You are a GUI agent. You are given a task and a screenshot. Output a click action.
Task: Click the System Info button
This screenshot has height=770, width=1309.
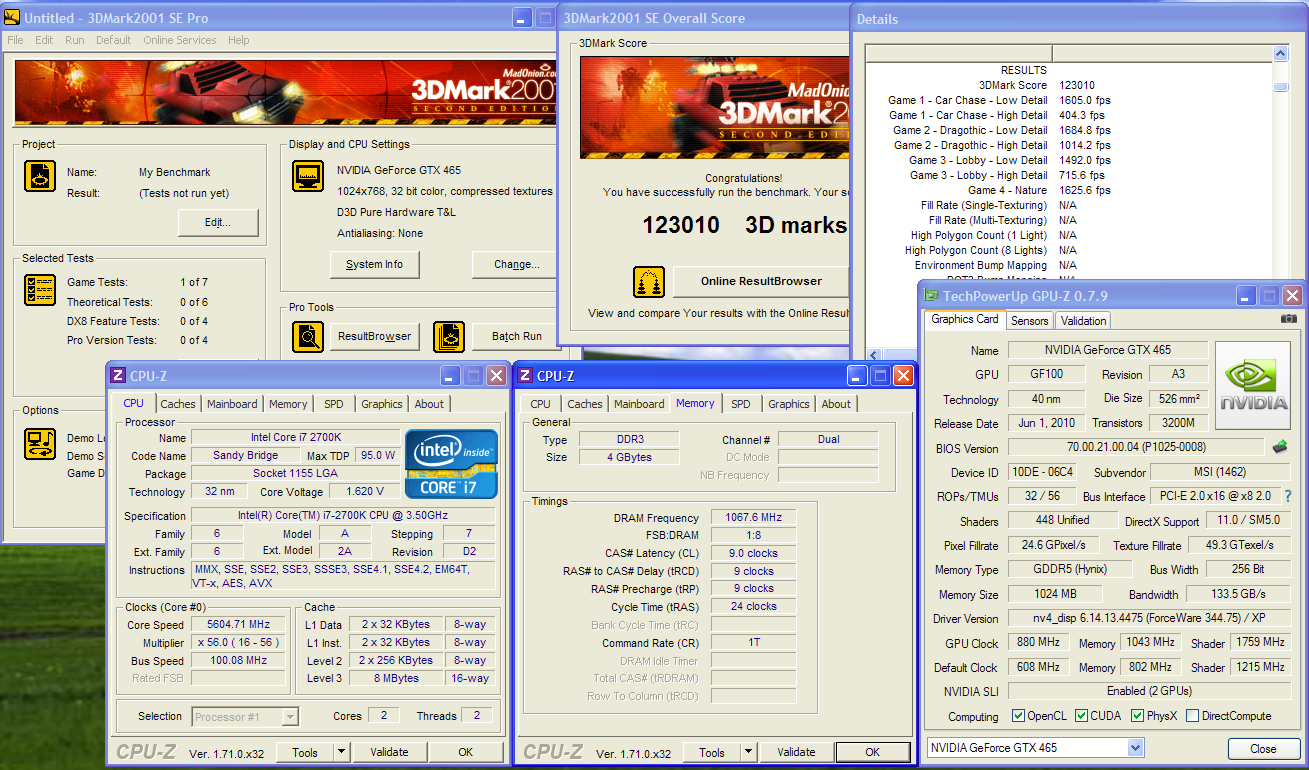(375, 264)
